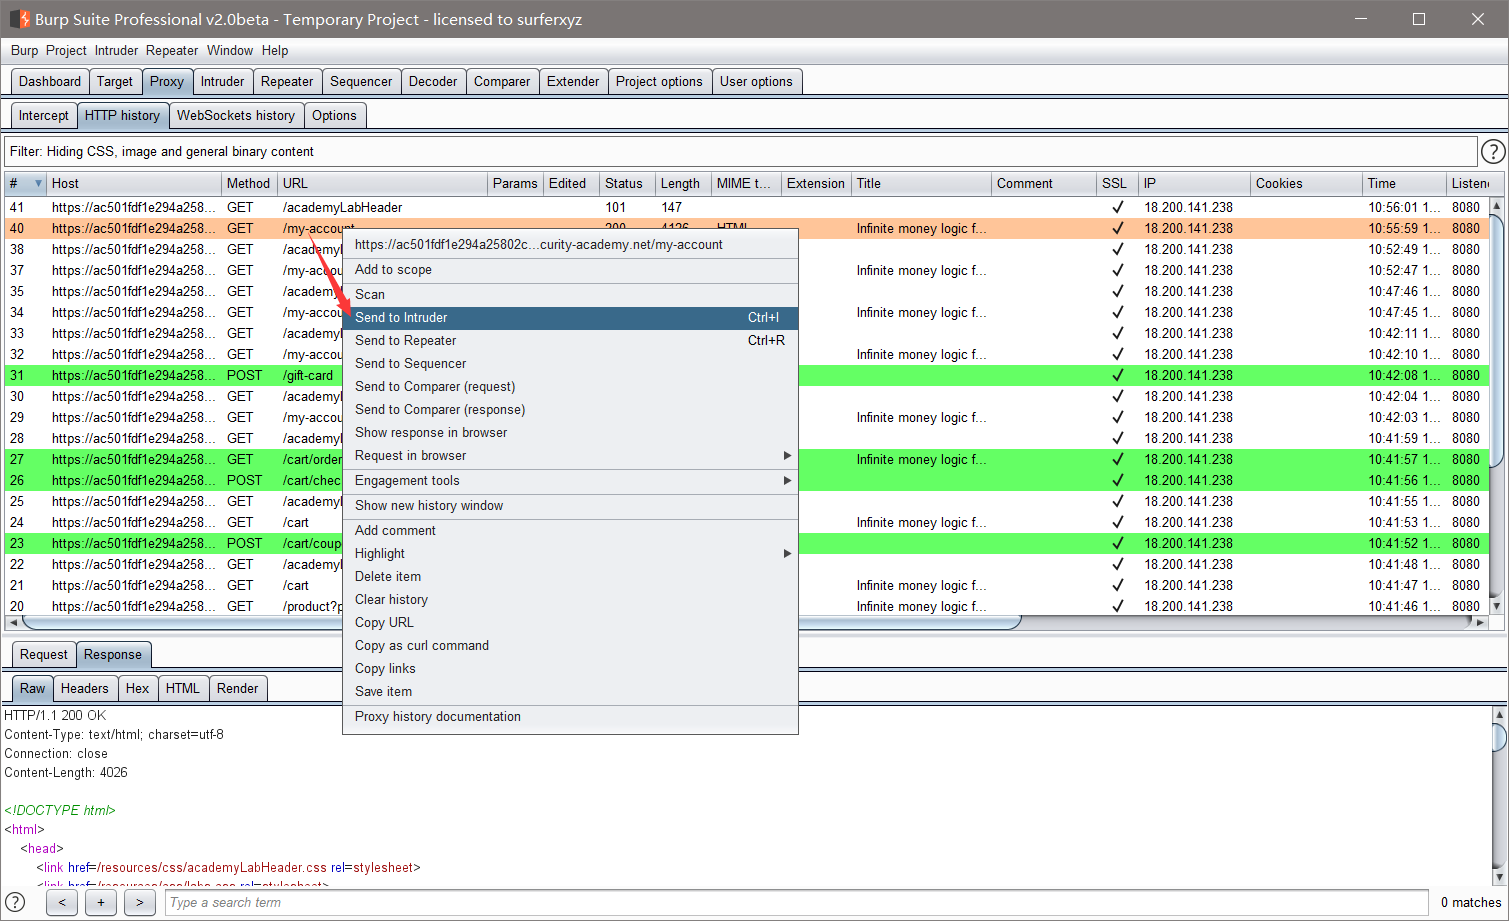This screenshot has height=921, width=1509.
Task: Click the plus button near the search bar
Action: pyautogui.click(x=100, y=901)
